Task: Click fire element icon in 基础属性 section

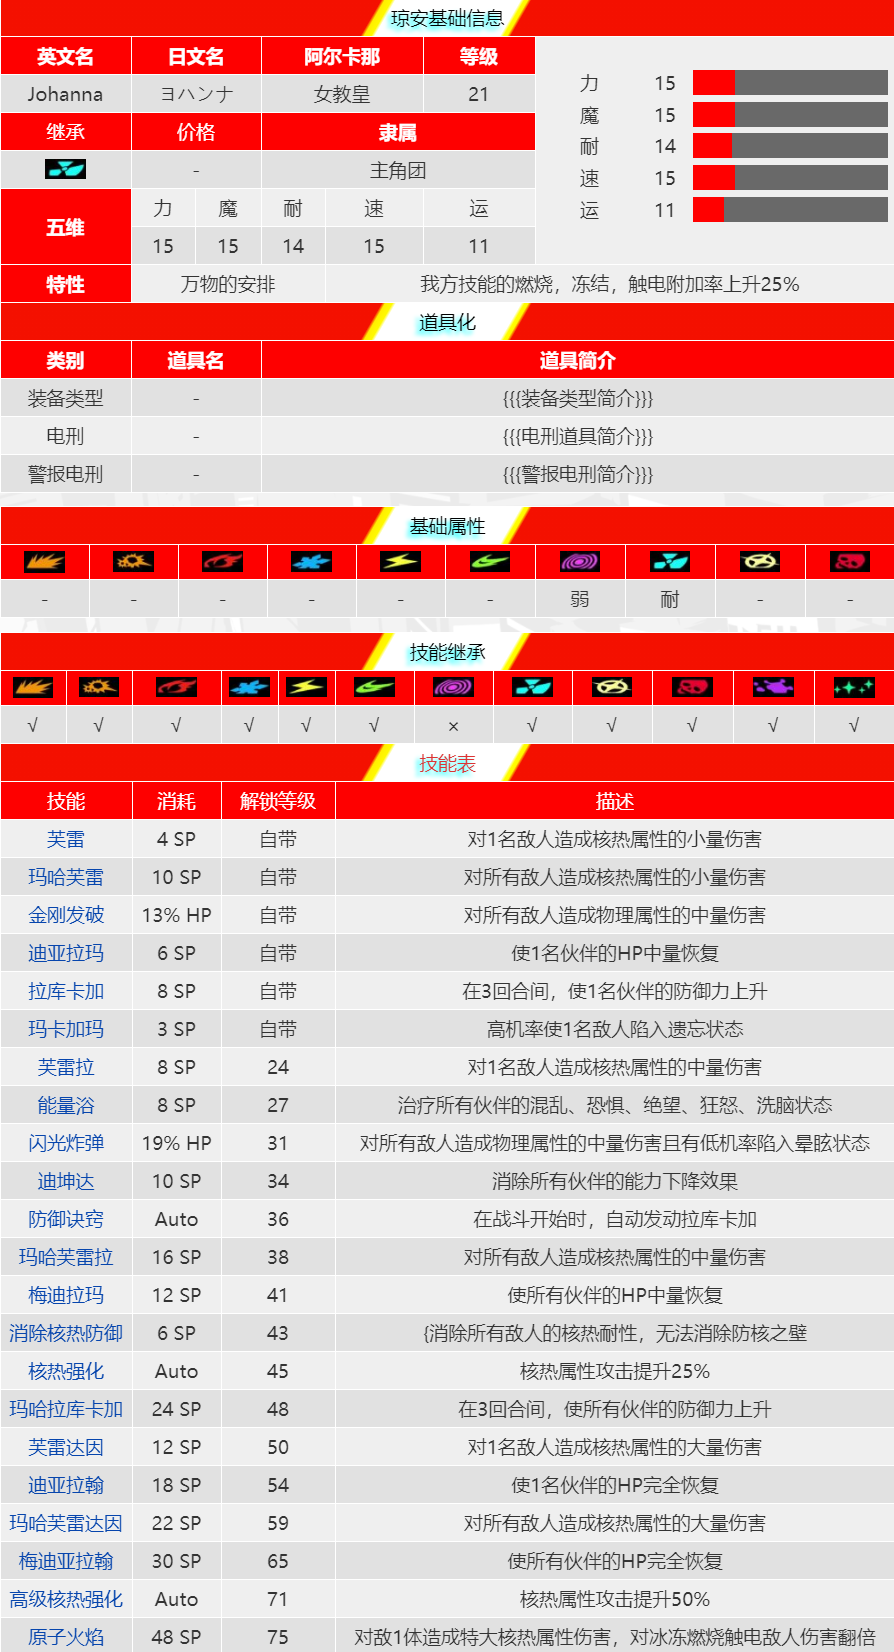Action: coord(222,562)
